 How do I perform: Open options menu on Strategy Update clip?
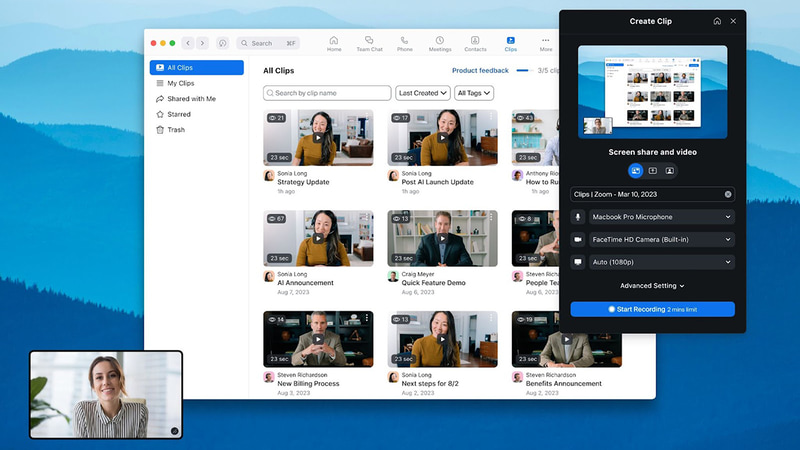point(367,118)
